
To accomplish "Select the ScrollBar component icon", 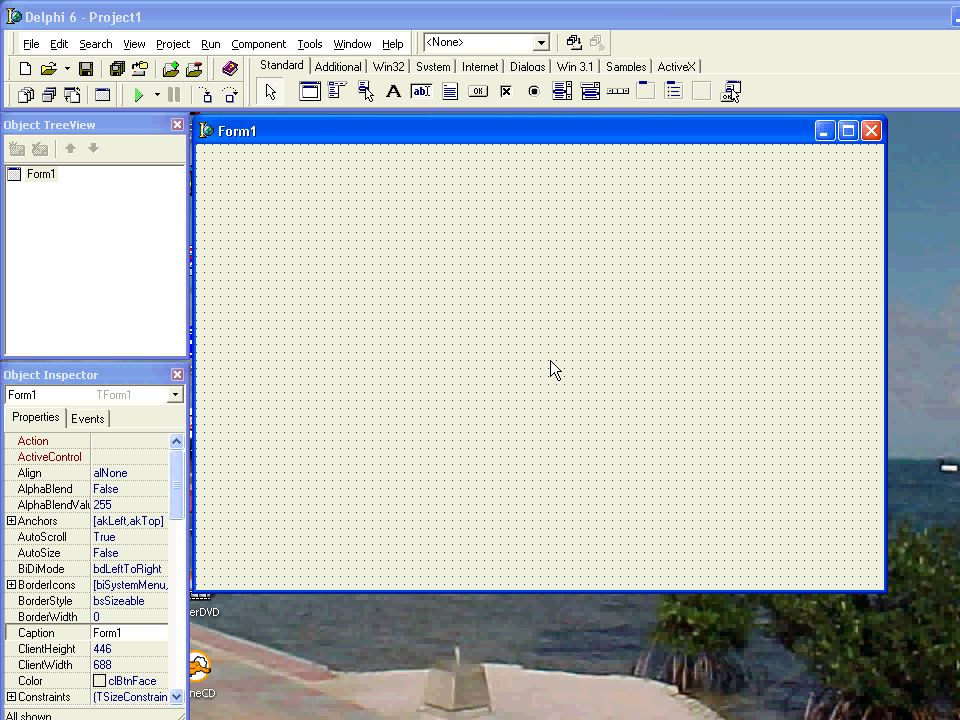I will 618,92.
